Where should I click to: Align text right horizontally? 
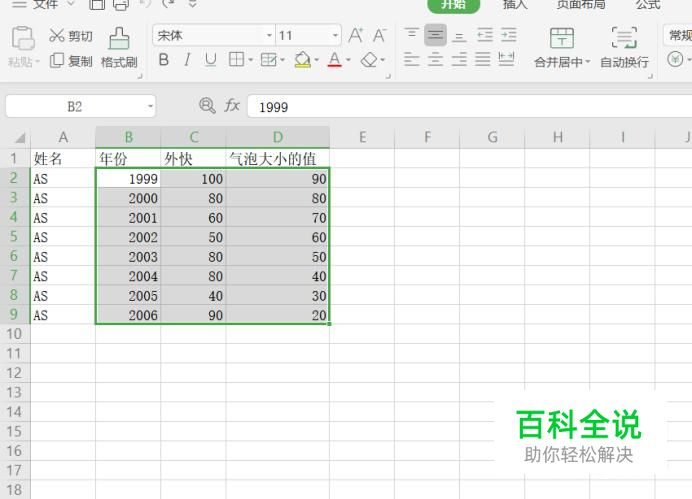tap(459, 59)
